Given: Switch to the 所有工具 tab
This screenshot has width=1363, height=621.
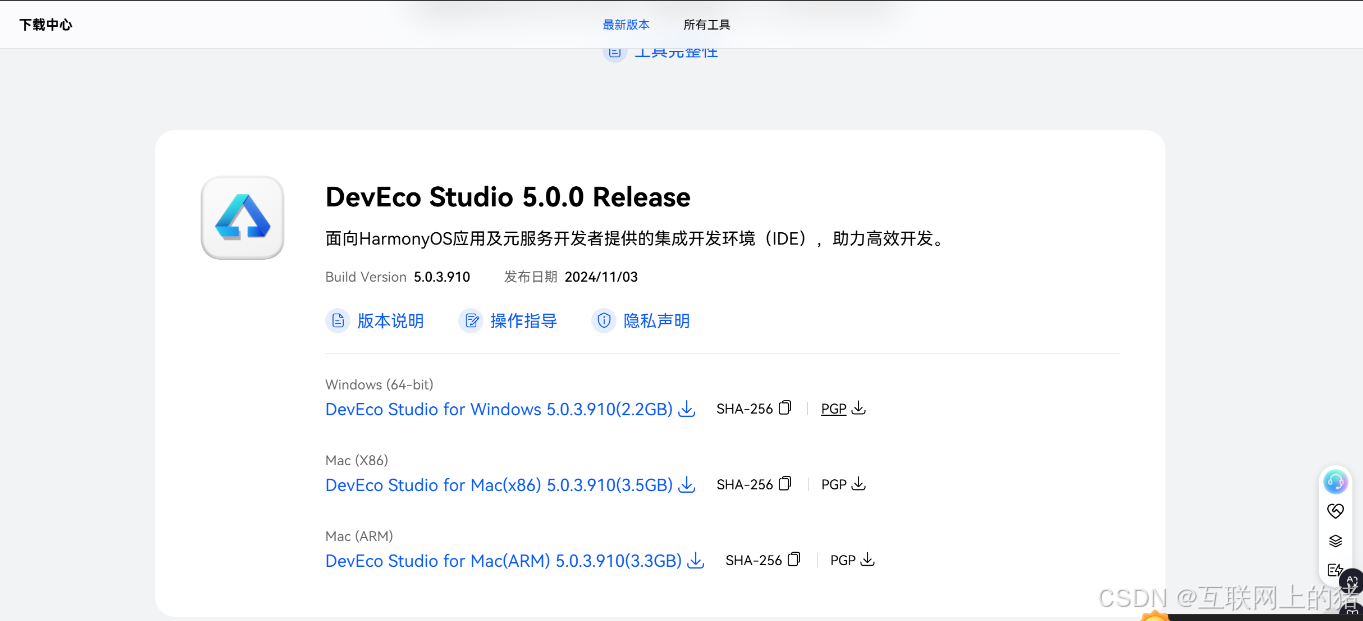Looking at the screenshot, I should point(707,25).
